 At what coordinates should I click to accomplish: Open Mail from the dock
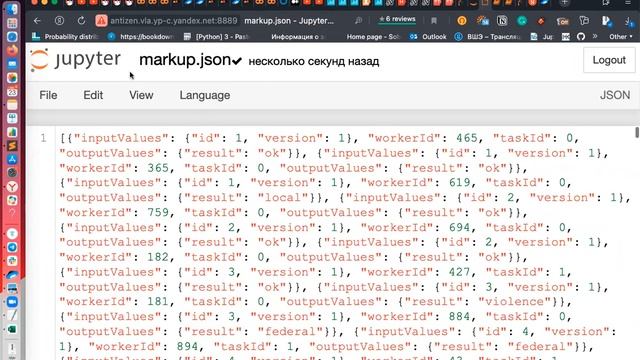point(12,64)
